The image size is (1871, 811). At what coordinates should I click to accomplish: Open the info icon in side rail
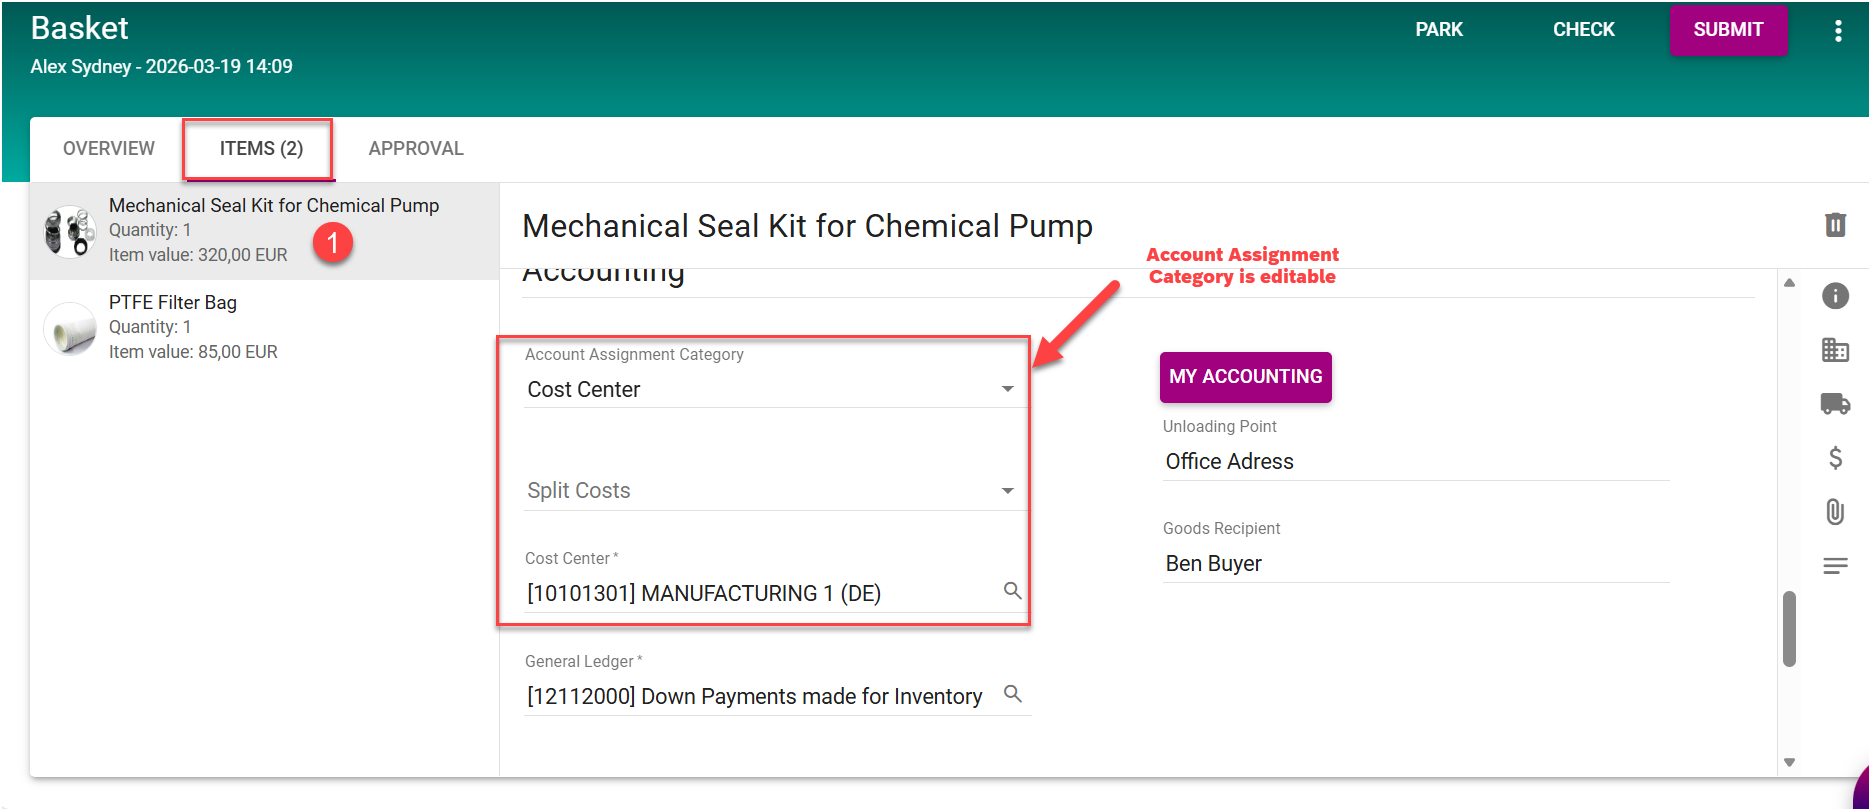[x=1835, y=296]
